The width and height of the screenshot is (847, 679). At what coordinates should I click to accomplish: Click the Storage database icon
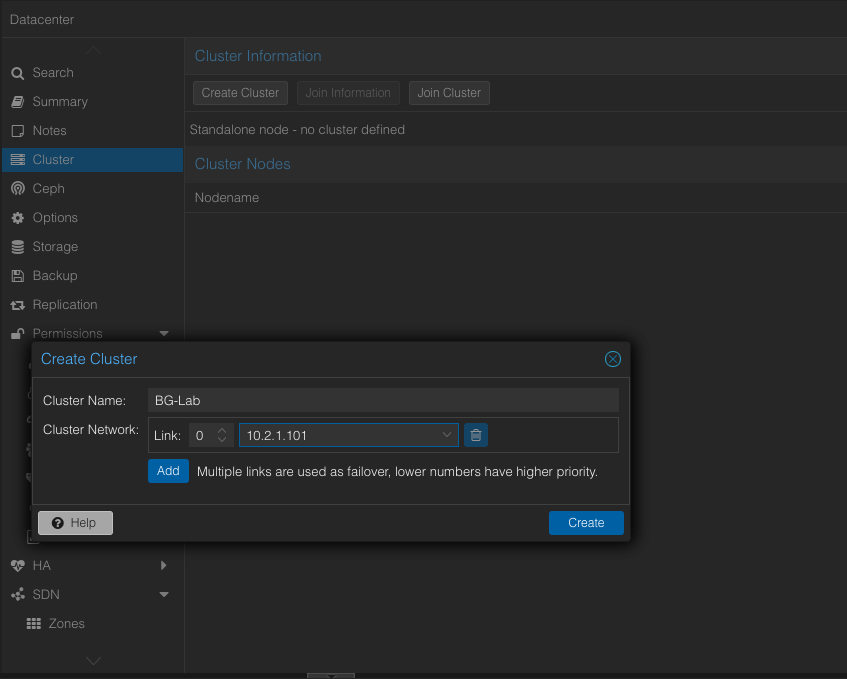click(x=17, y=247)
